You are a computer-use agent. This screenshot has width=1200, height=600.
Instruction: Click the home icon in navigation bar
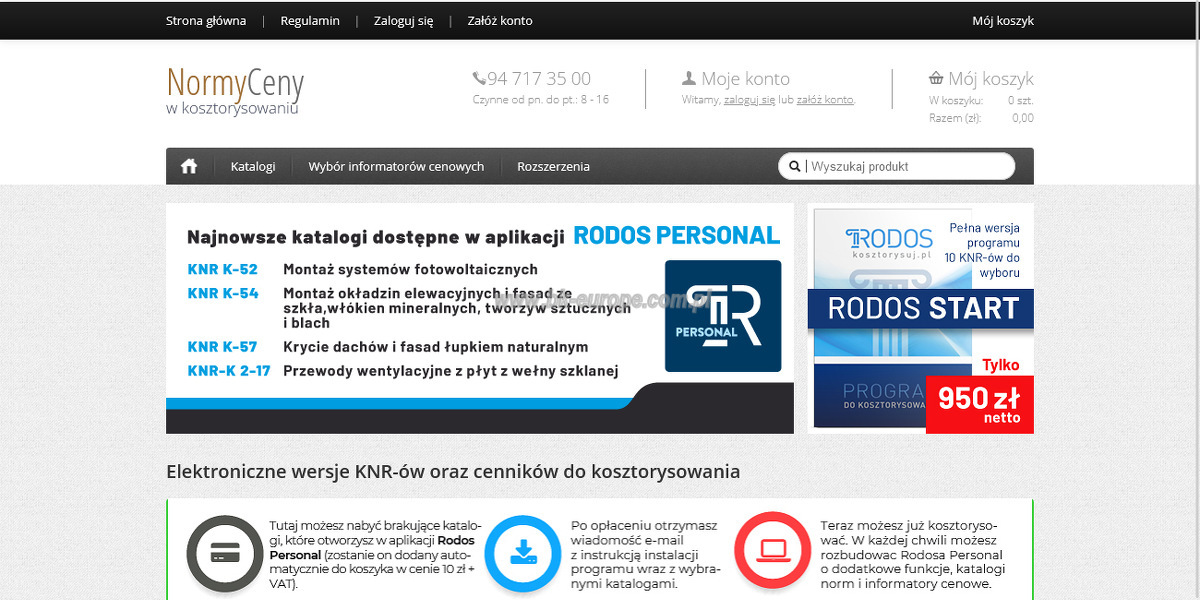[189, 167]
